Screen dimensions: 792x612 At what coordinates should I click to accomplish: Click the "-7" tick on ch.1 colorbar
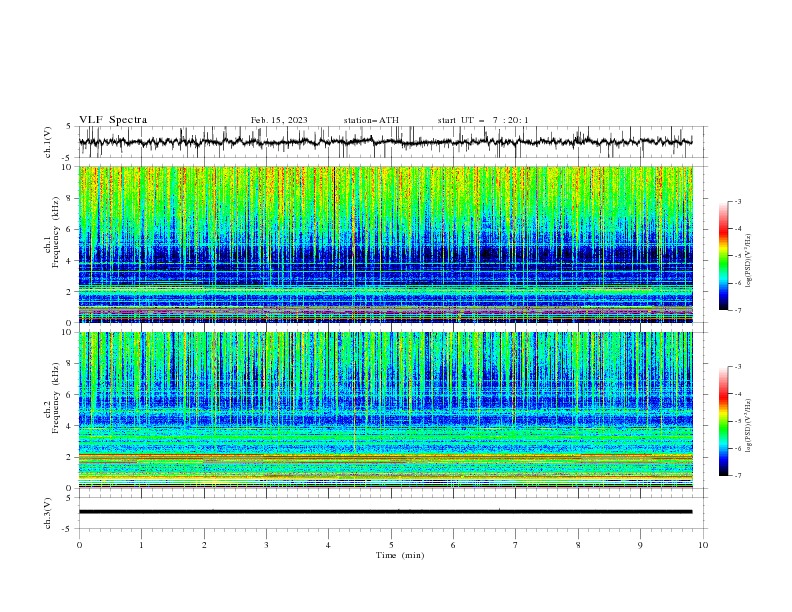pyautogui.click(x=737, y=310)
